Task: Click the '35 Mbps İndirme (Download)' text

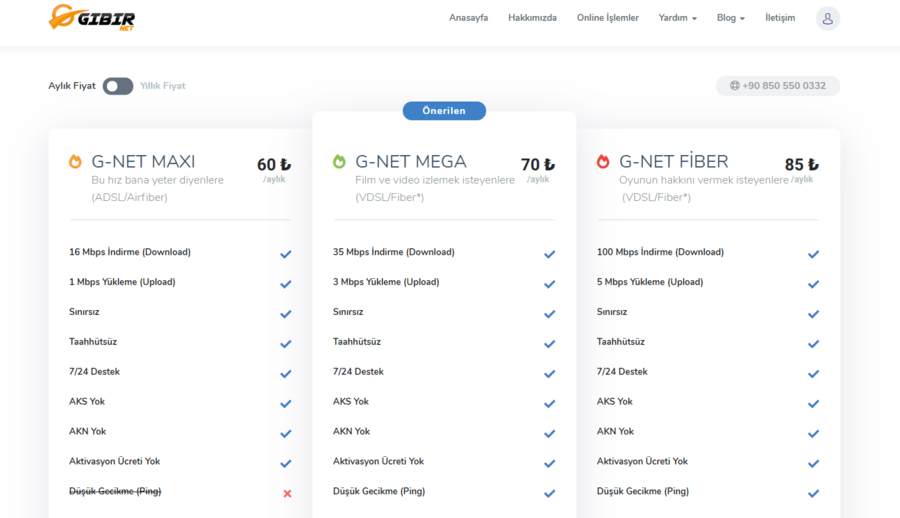Action: (x=394, y=252)
